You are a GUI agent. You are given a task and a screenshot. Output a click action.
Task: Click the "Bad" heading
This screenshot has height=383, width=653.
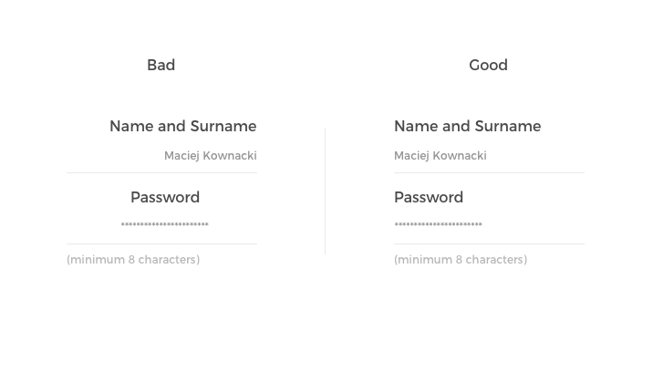click(161, 65)
